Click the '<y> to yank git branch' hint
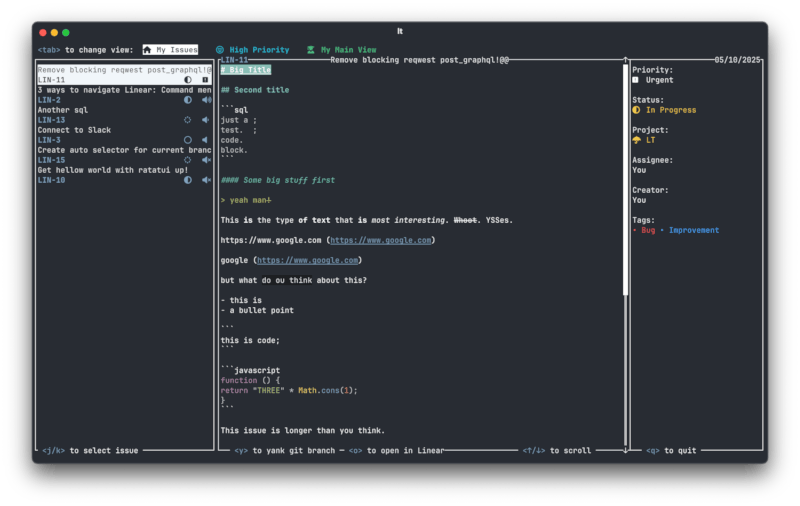Viewport: 800px width, 506px height. click(285, 450)
